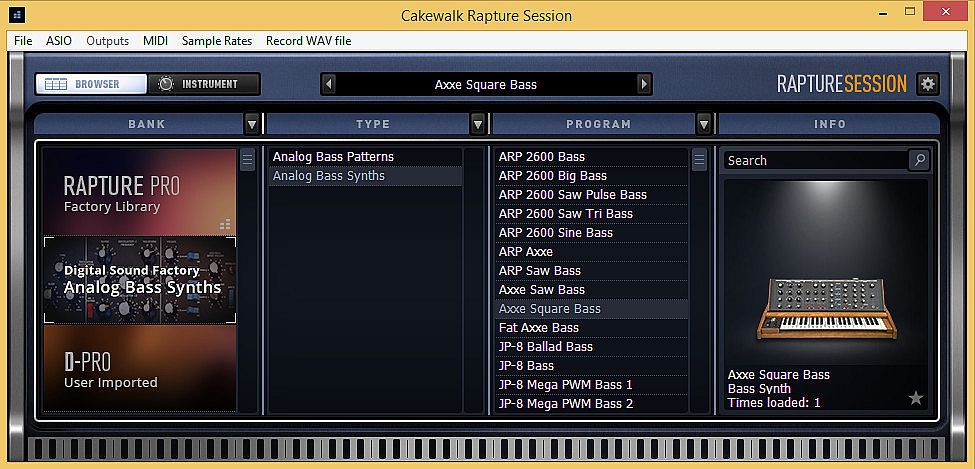
Task: Select the D-Pro User Imported bank
Action: [139, 368]
